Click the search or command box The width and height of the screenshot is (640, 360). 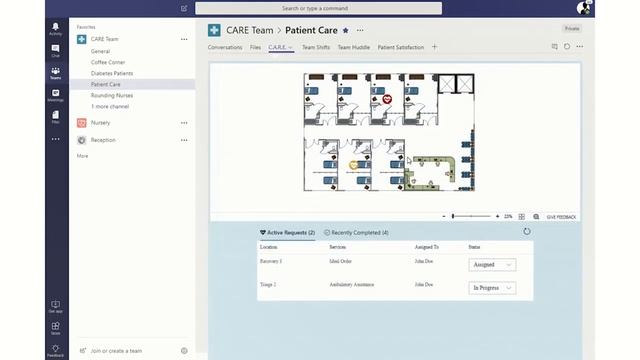click(318, 8)
